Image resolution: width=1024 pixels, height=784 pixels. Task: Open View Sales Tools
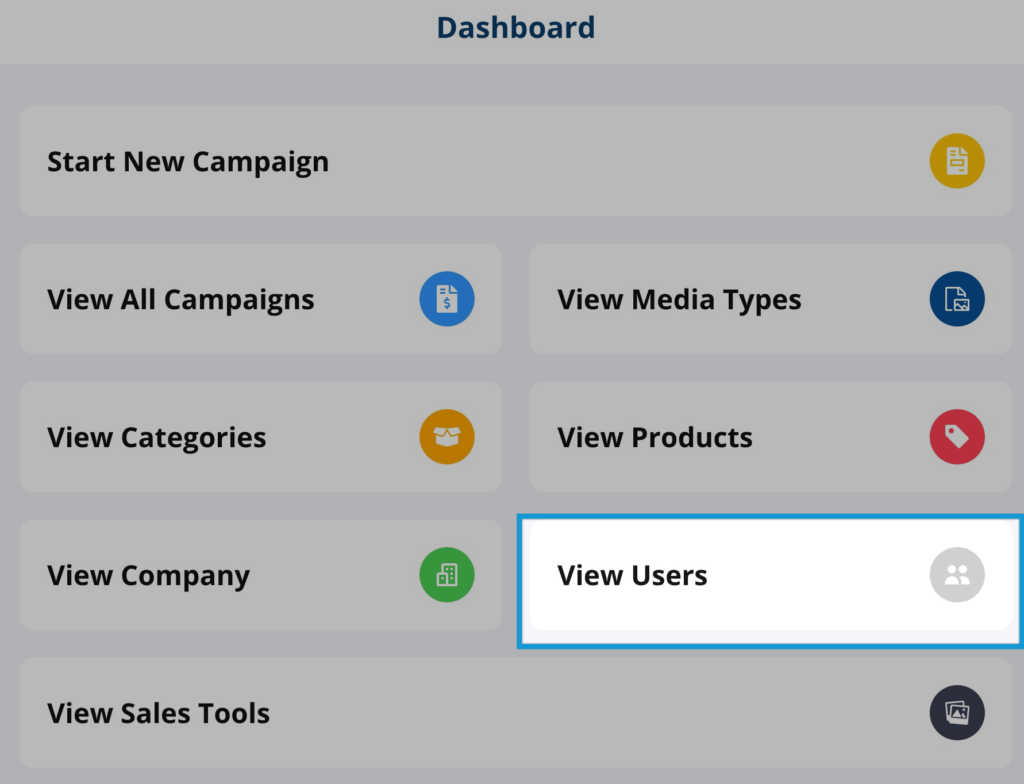pos(516,712)
